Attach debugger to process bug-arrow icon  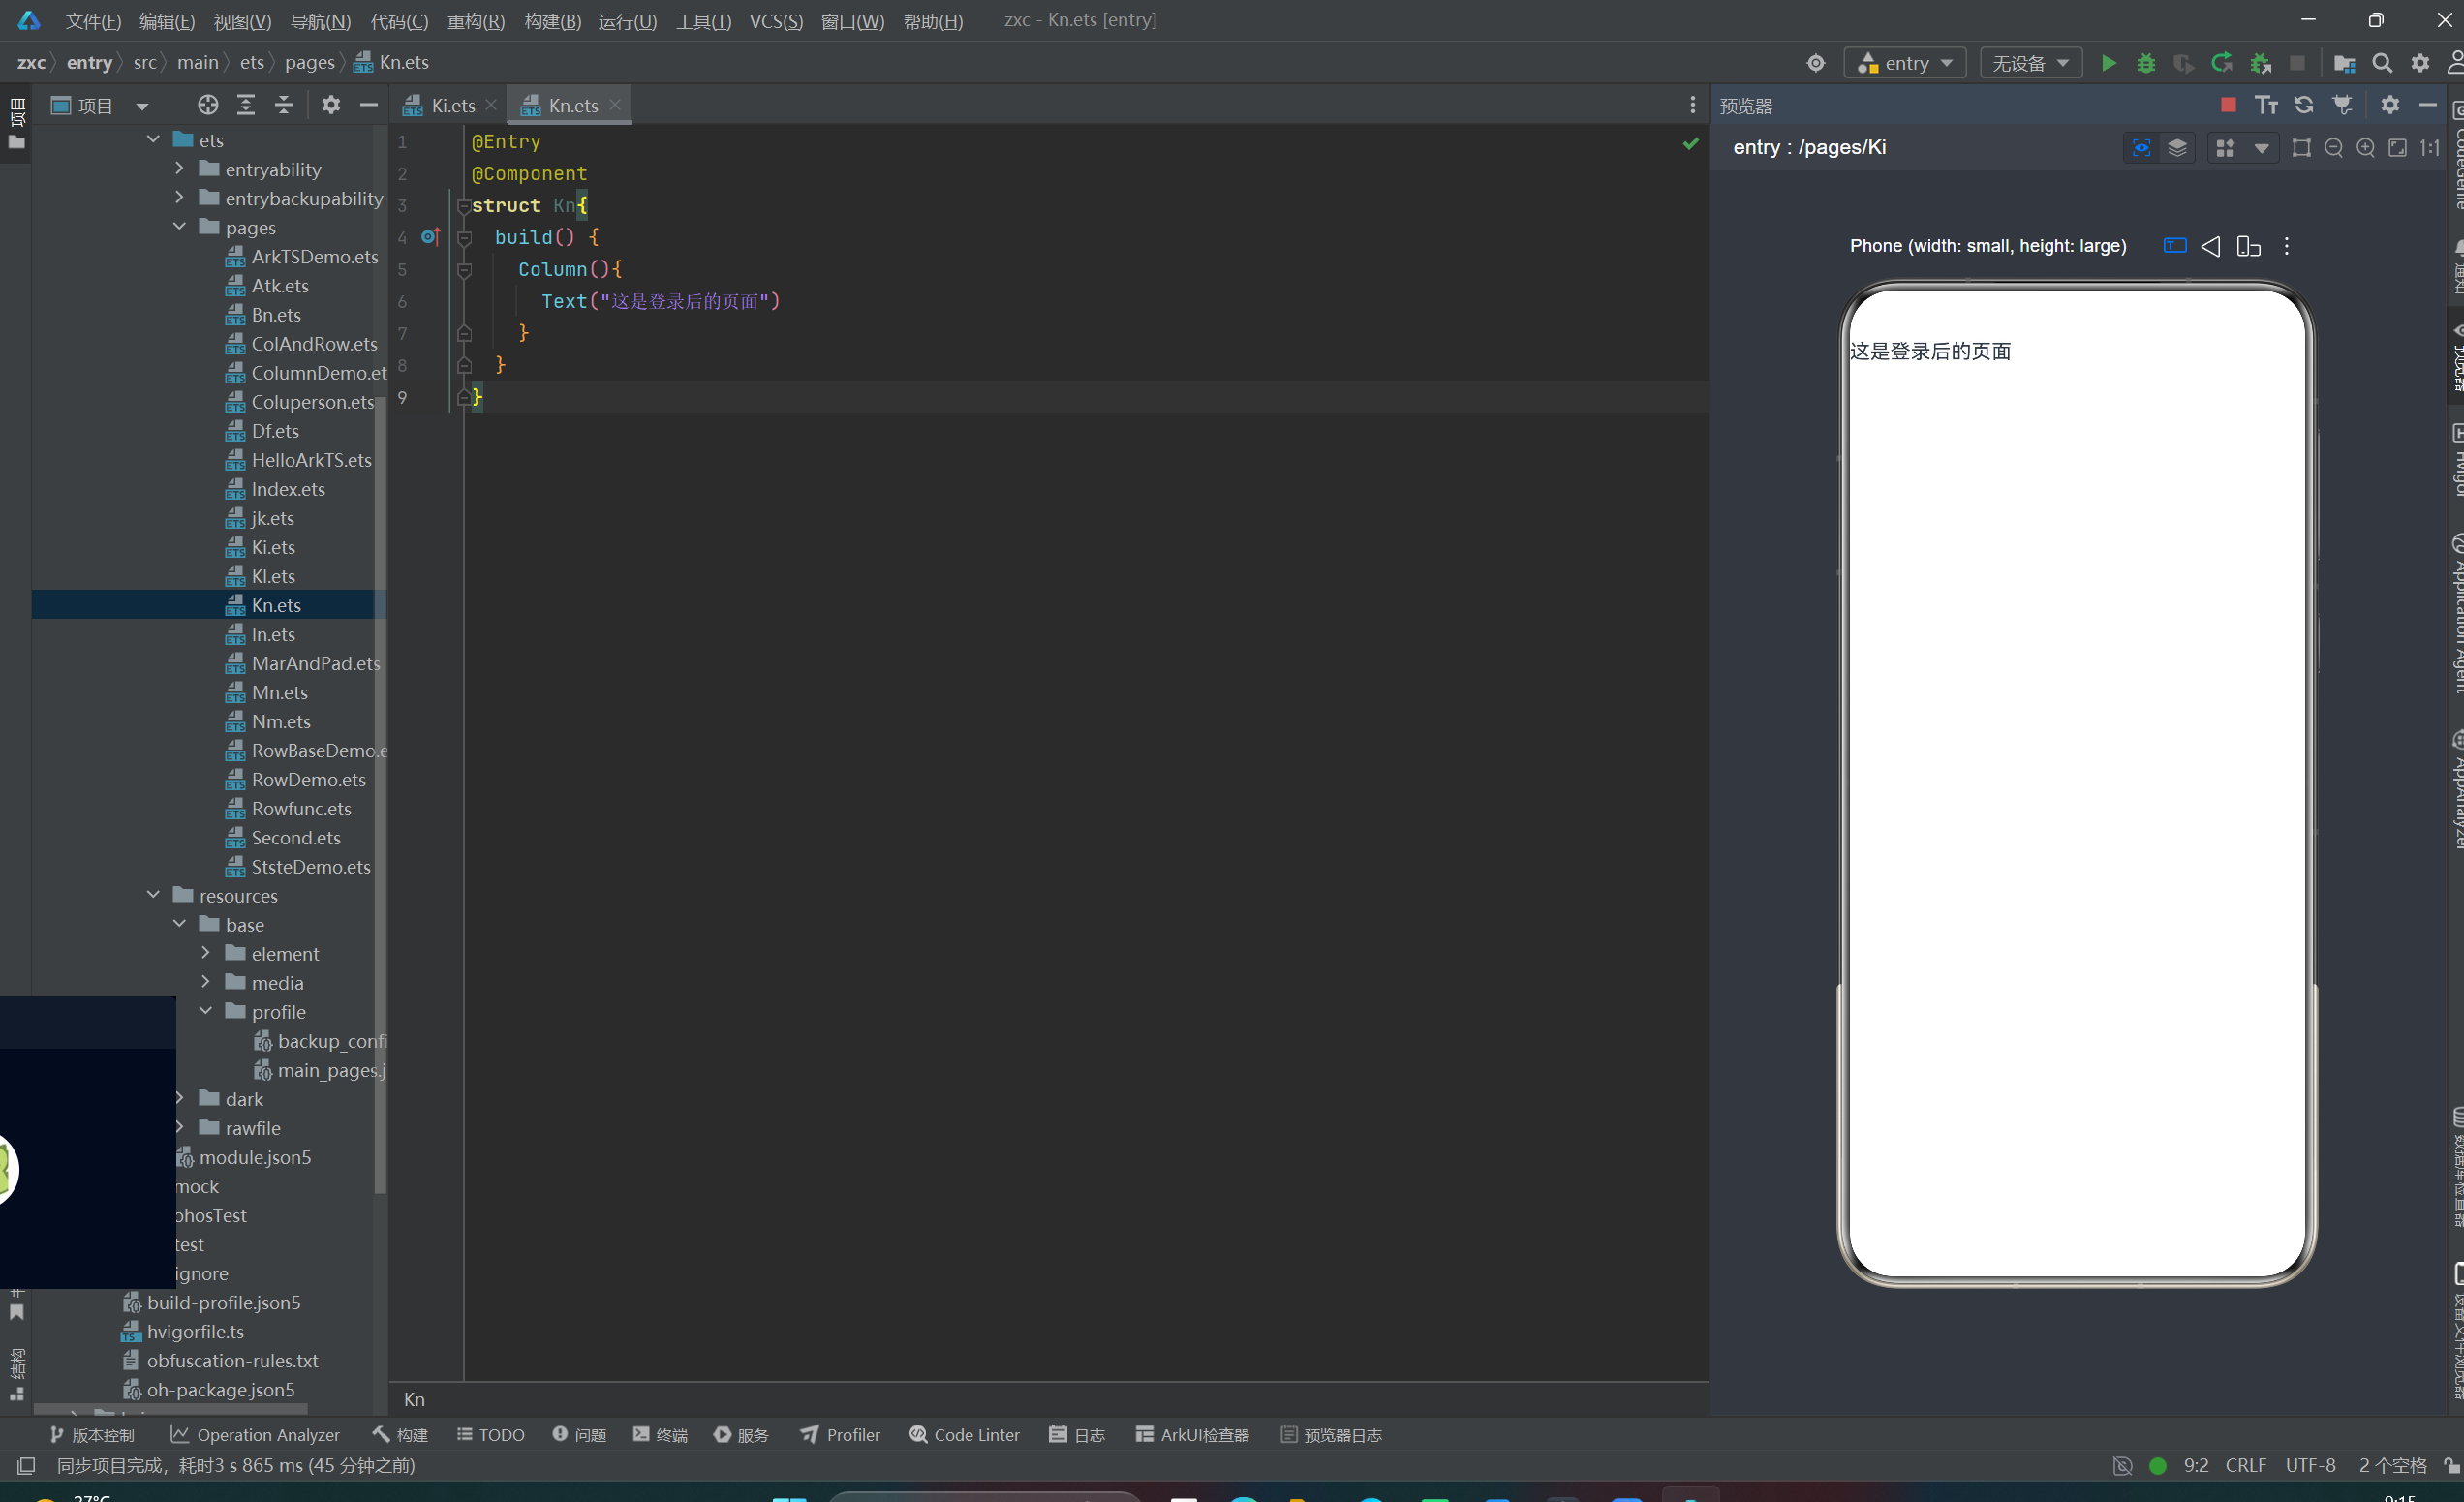click(x=2260, y=63)
